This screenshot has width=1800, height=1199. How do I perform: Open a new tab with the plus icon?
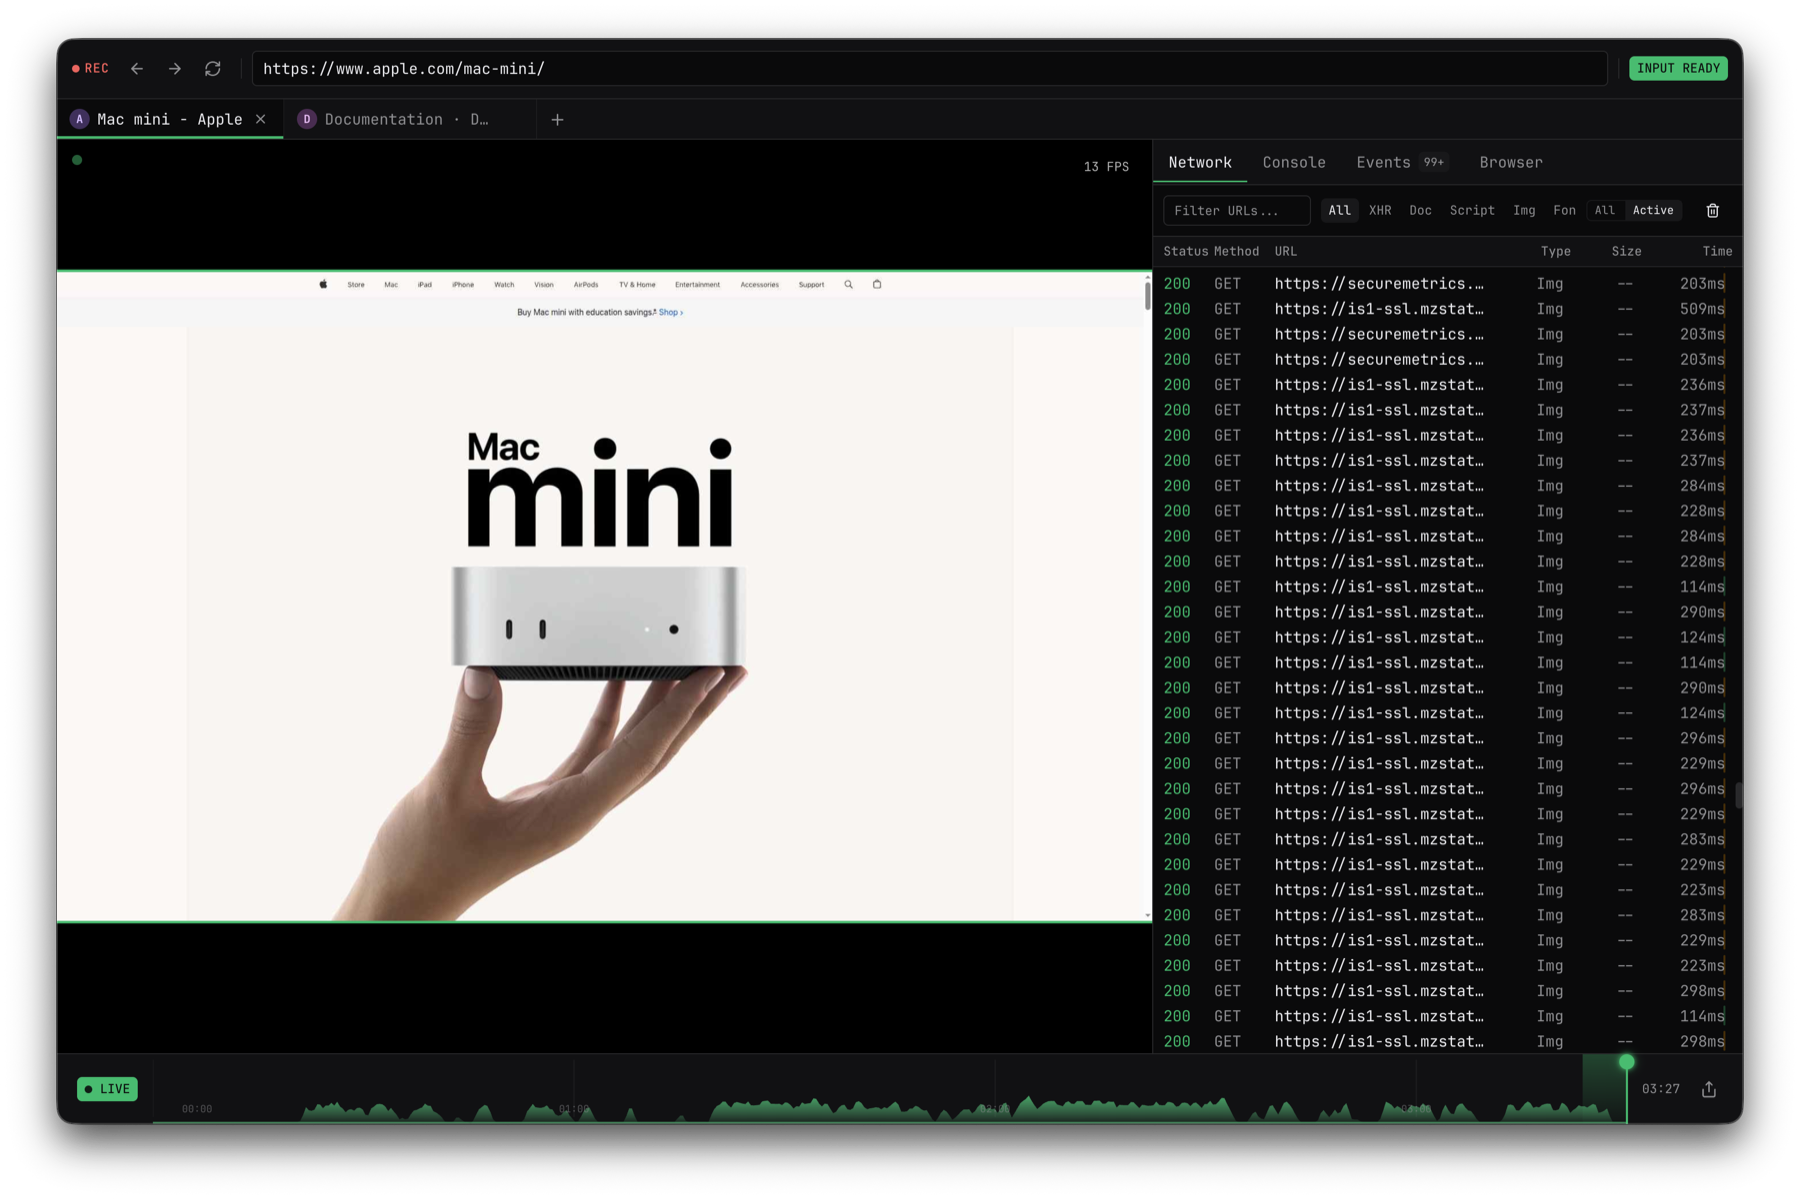[557, 120]
